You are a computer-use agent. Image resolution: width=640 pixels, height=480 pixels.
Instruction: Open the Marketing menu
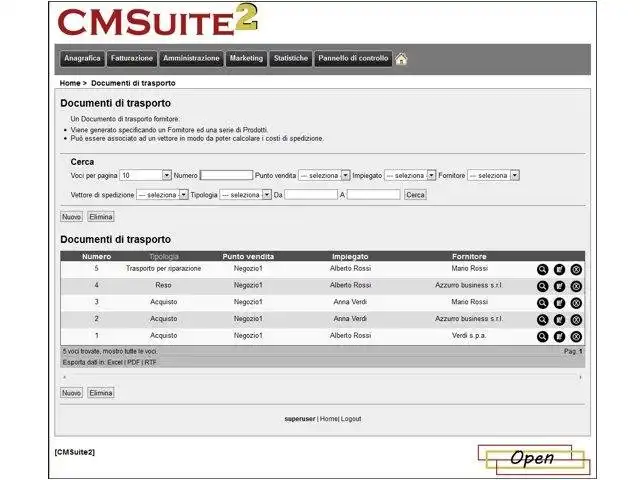[x=246, y=58]
